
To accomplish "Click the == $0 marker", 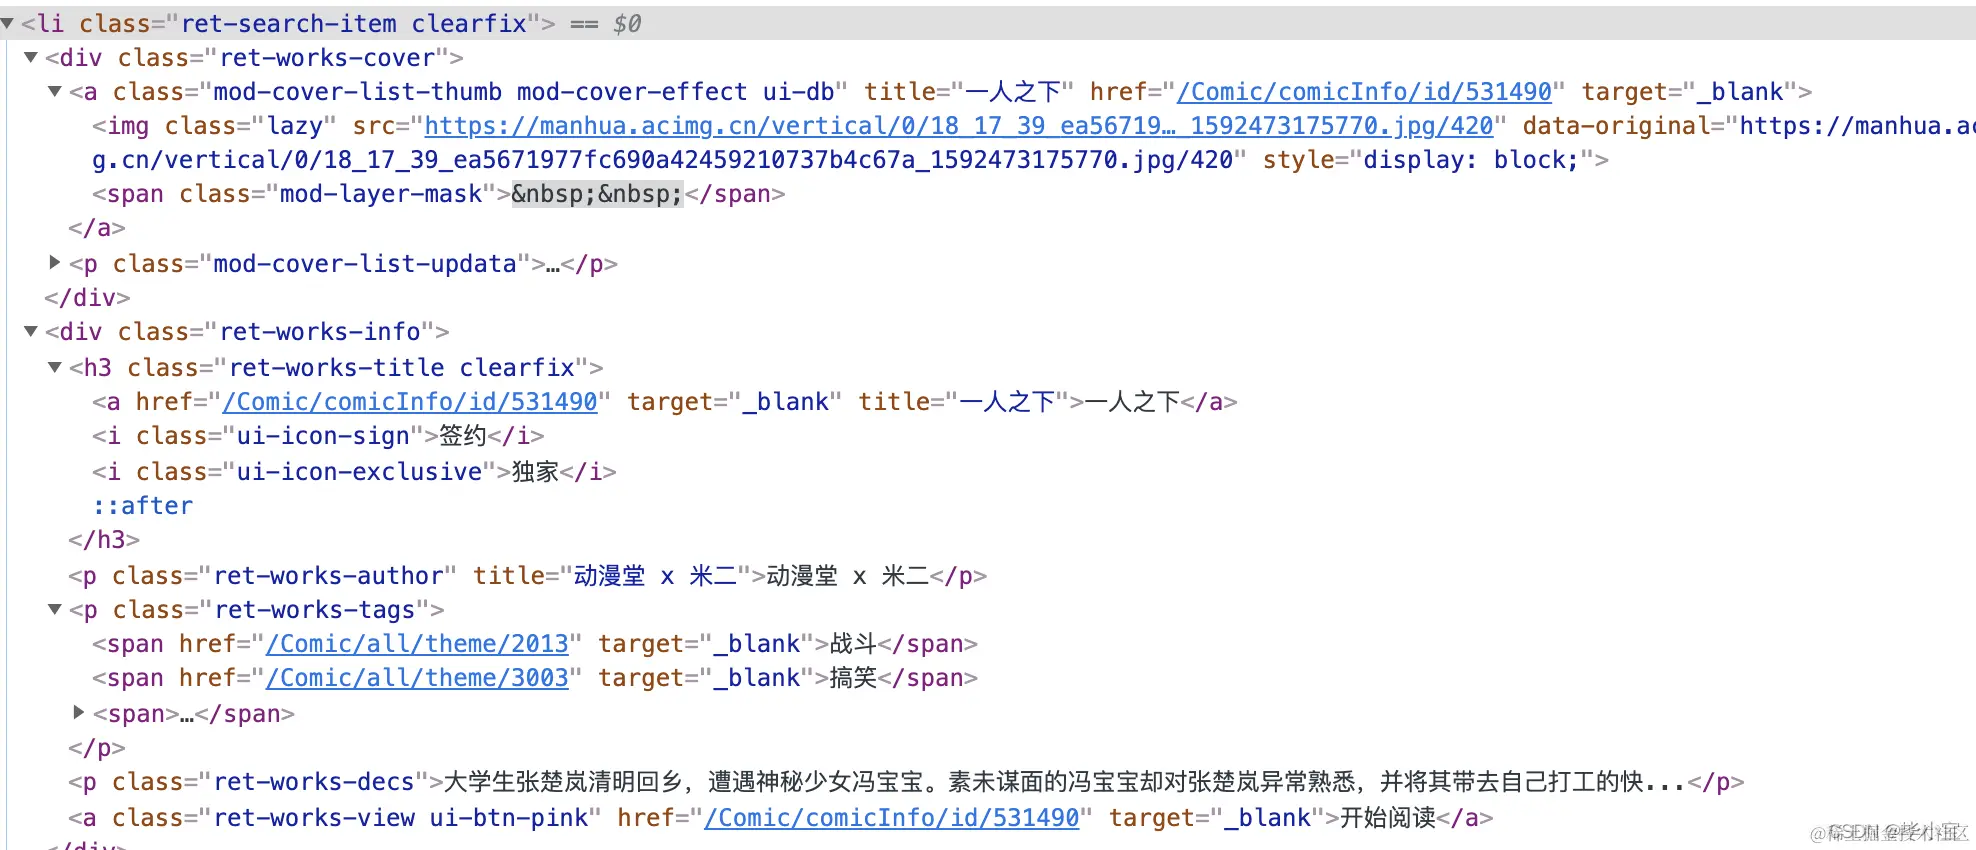I will (606, 23).
